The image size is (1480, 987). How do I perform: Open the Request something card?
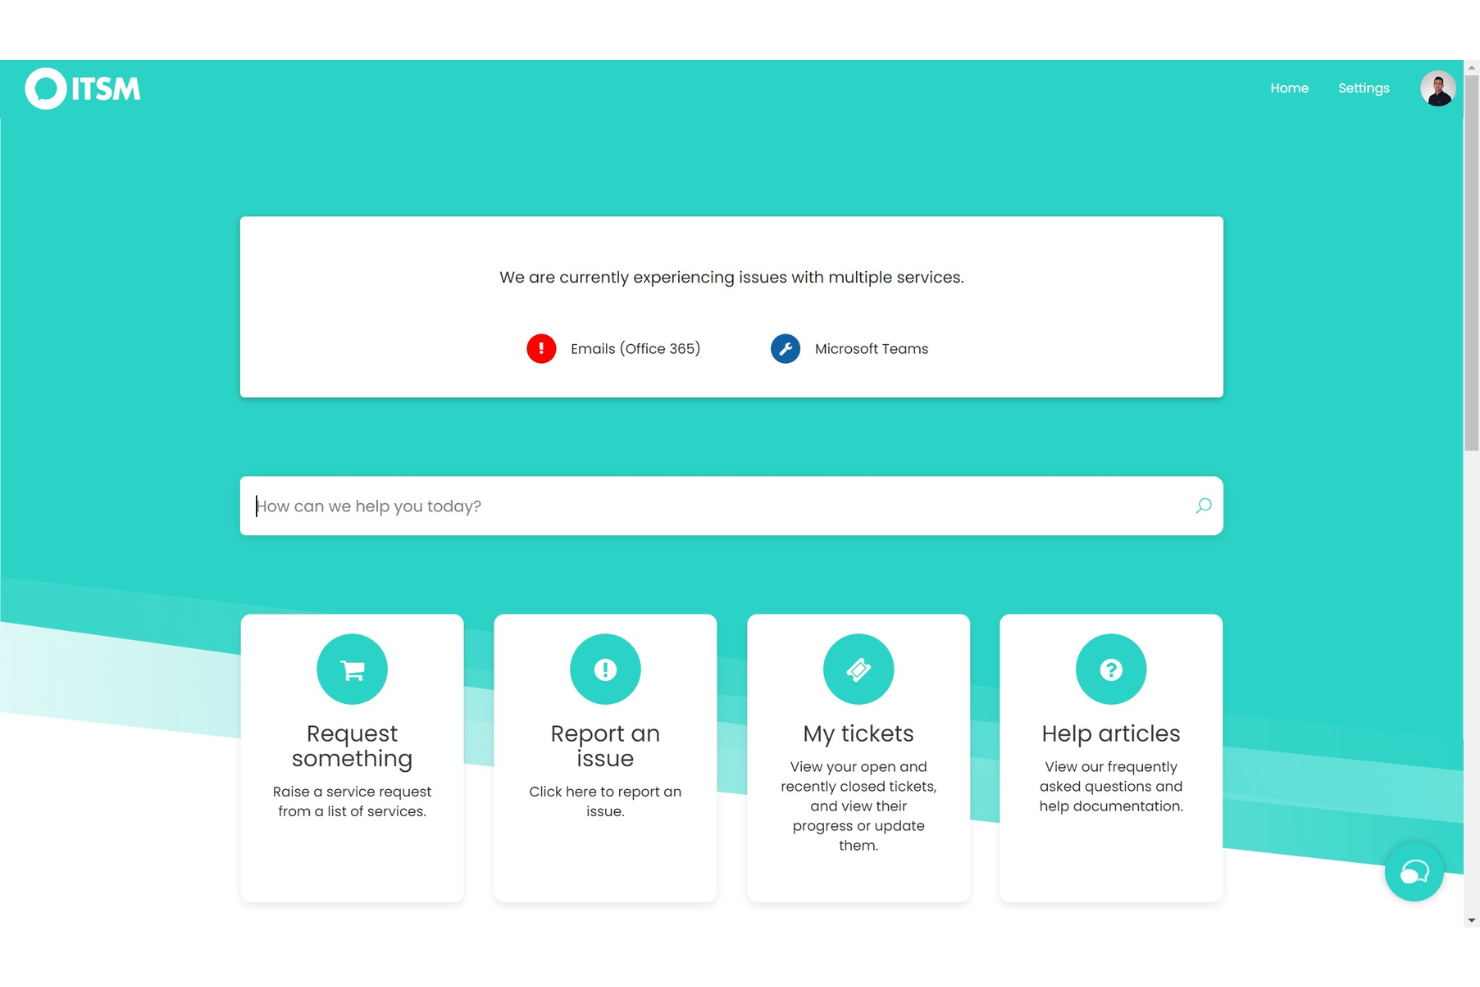click(352, 757)
